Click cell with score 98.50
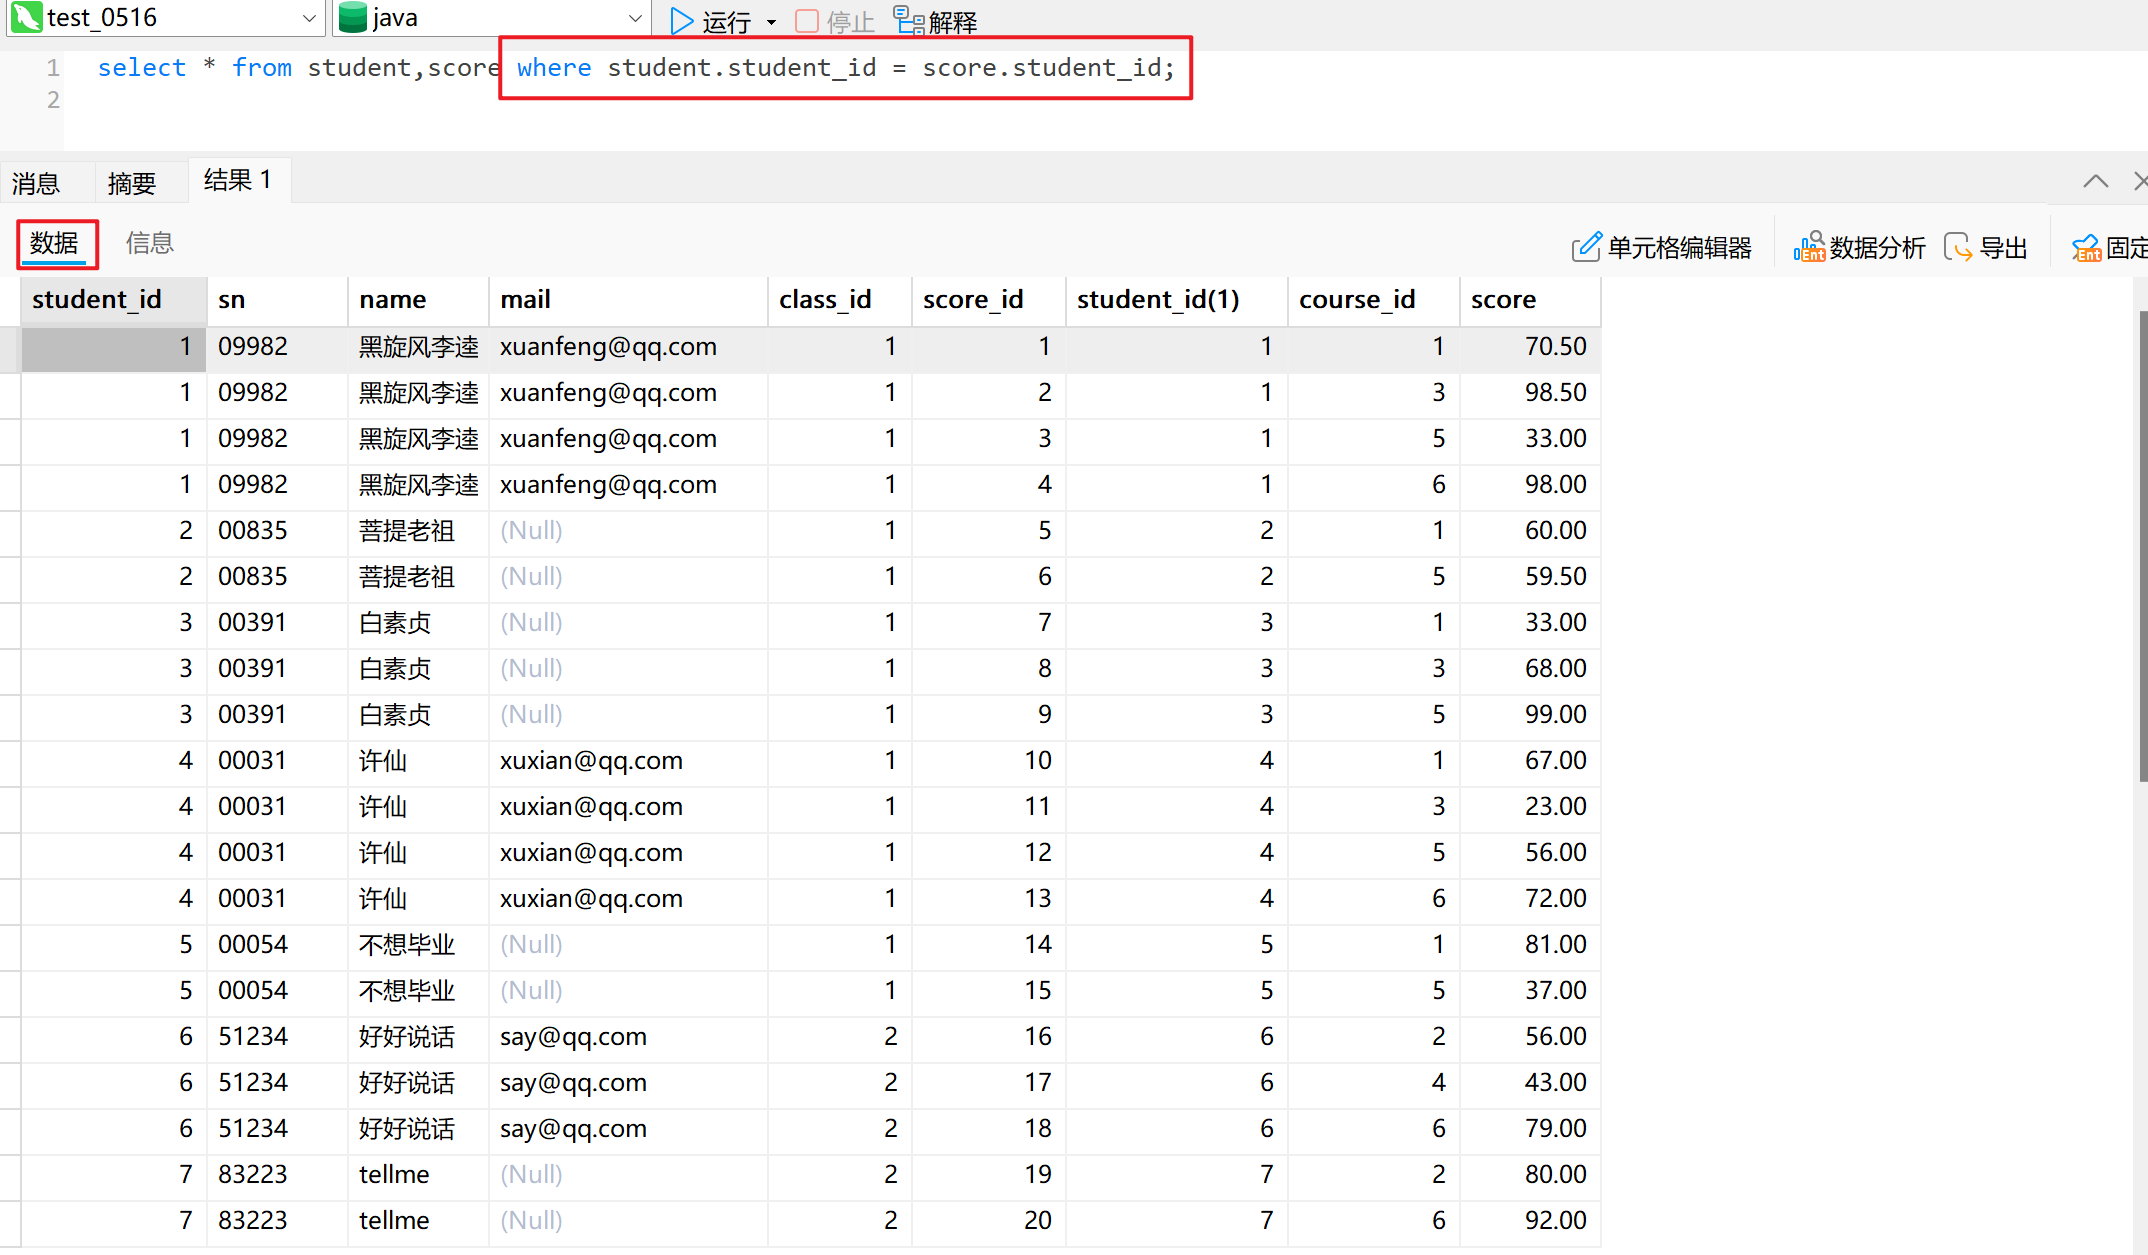The height and width of the screenshot is (1255, 2148). [1554, 392]
